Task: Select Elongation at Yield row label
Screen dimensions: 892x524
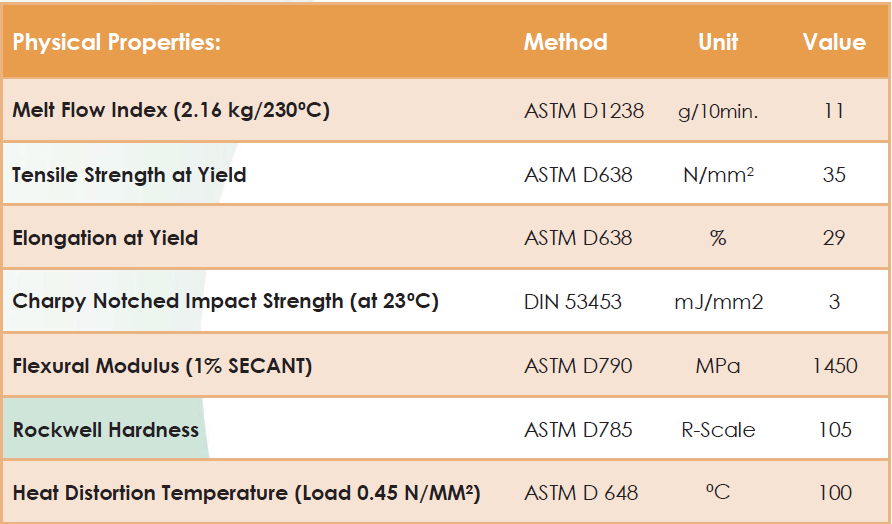Action: coord(105,238)
